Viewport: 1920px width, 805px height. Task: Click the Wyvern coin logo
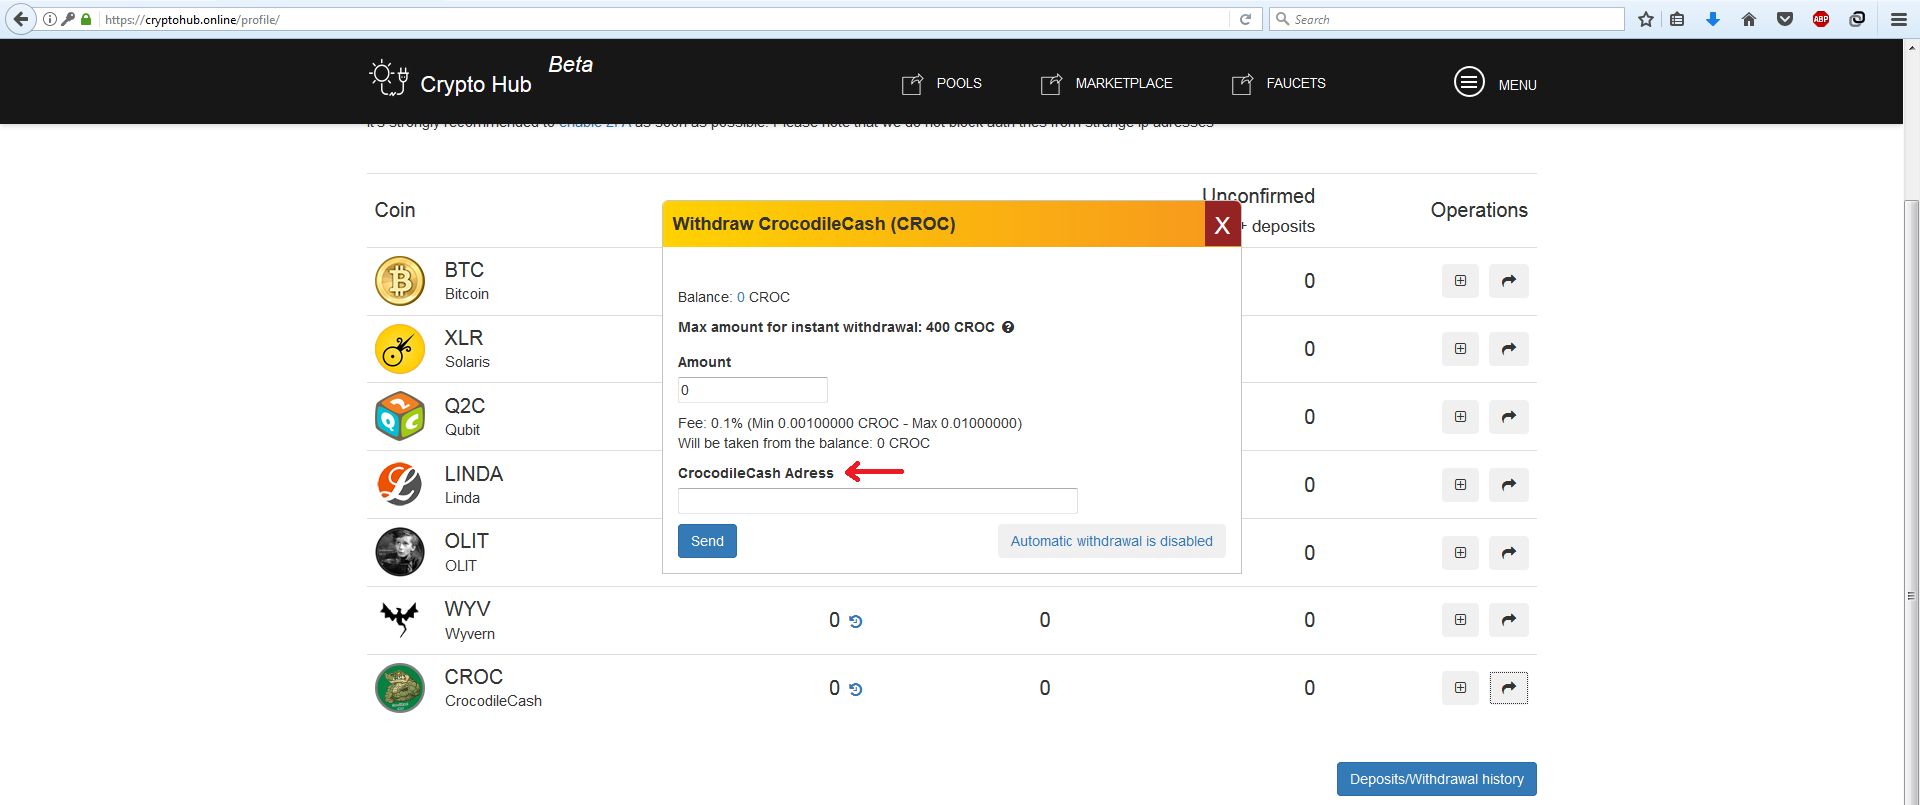400,620
